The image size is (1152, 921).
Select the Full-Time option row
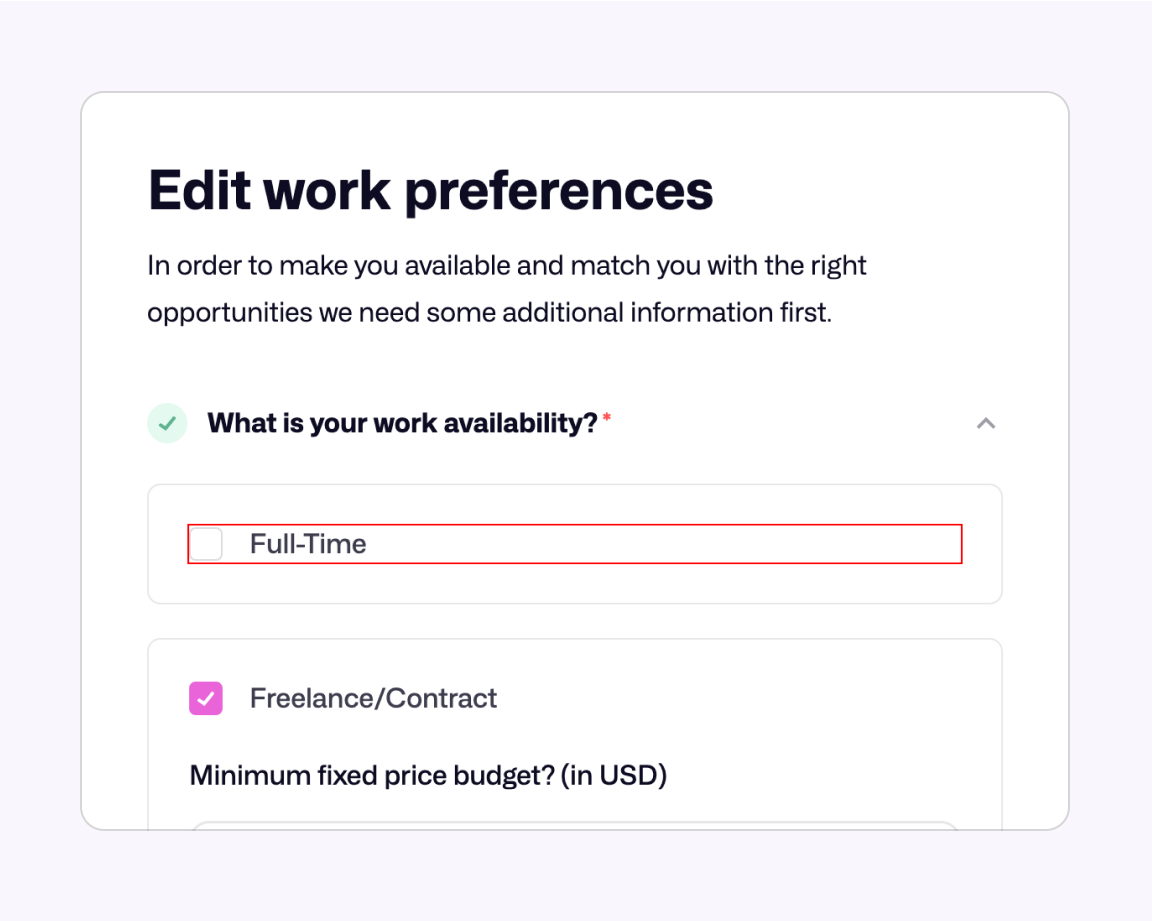tap(574, 544)
